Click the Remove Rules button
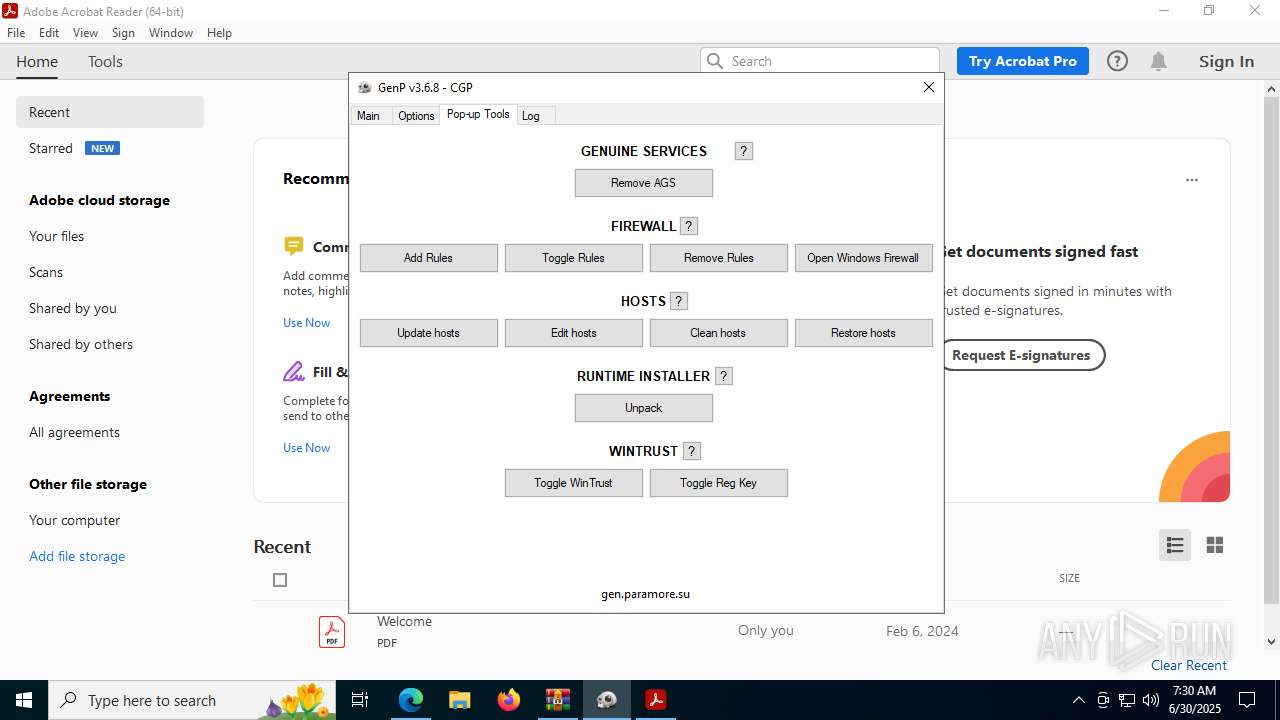The image size is (1280, 720). 719,258
